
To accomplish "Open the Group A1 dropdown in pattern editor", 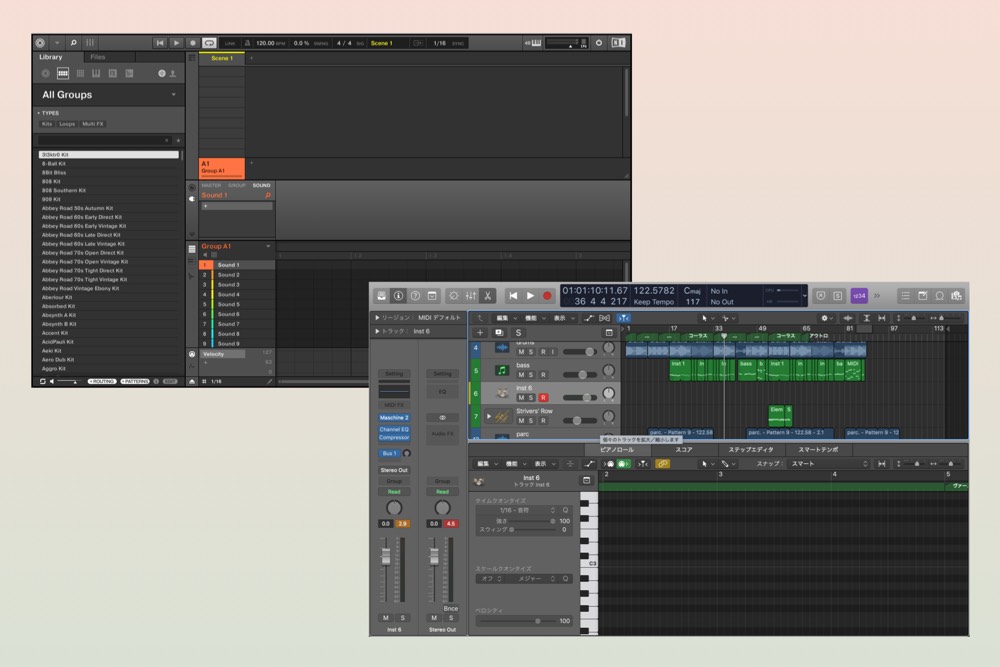I will [x=268, y=246].
